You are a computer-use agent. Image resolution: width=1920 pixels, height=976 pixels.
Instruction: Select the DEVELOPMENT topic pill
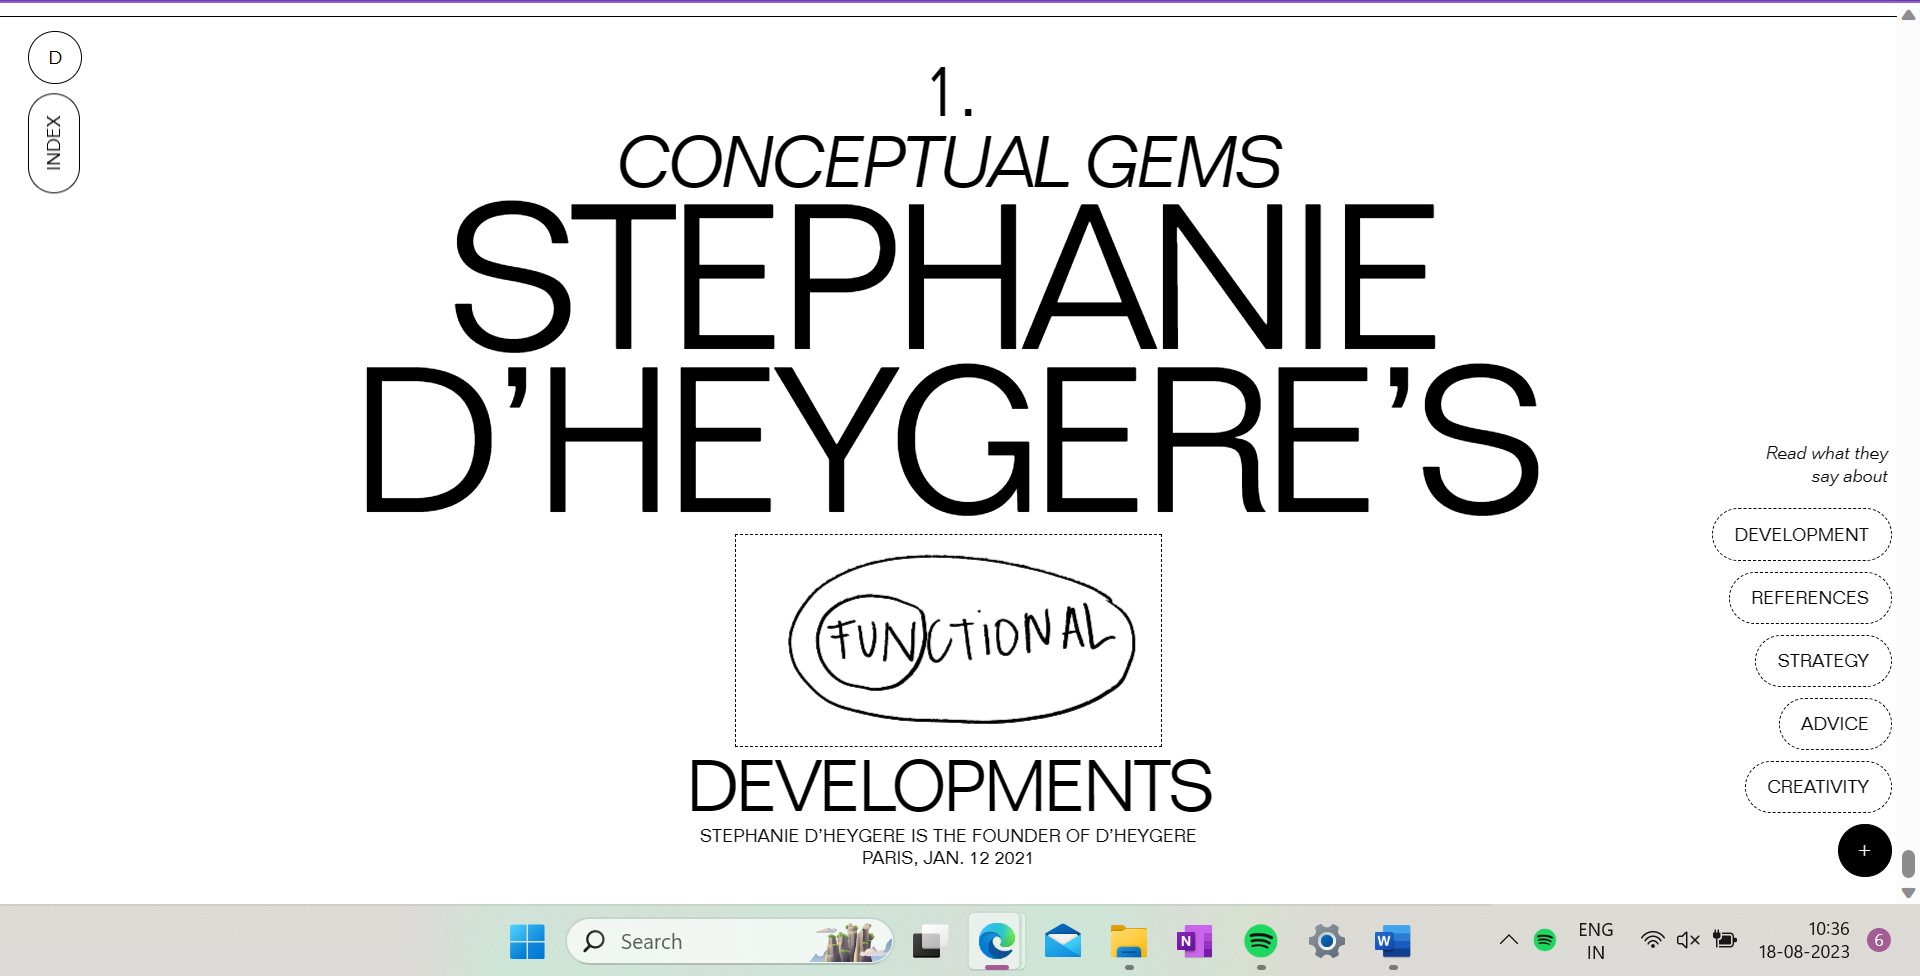[1801, 535]
